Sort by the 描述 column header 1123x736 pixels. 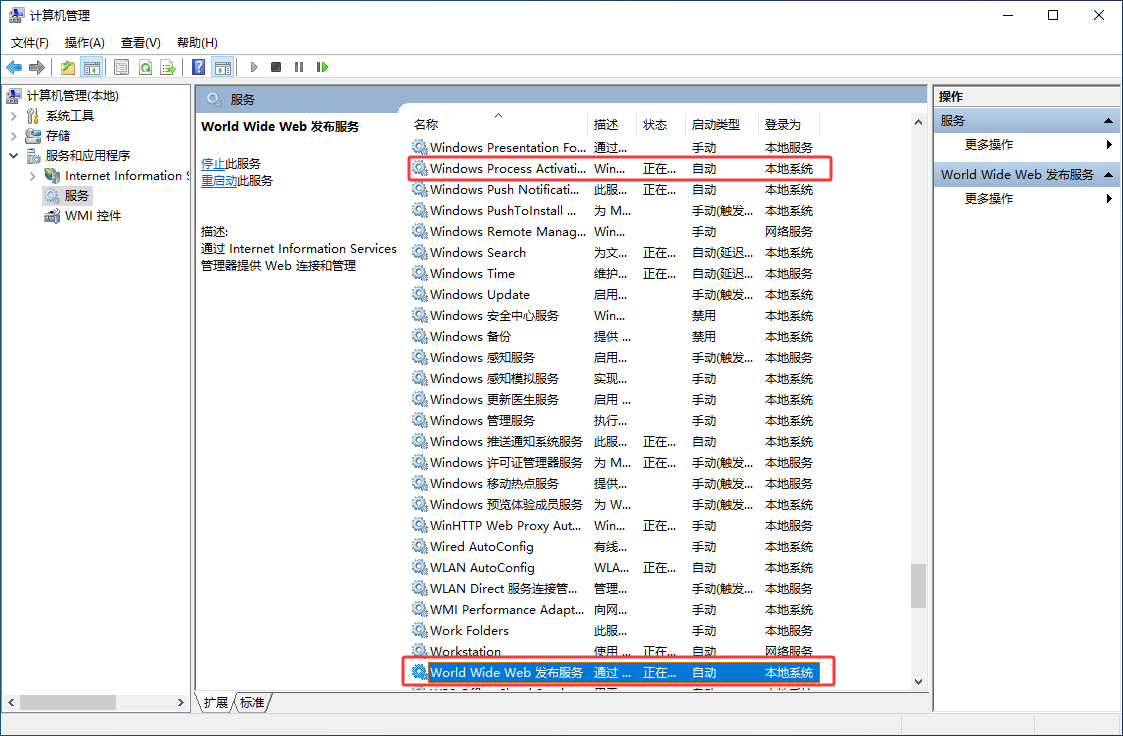[612, 125]
